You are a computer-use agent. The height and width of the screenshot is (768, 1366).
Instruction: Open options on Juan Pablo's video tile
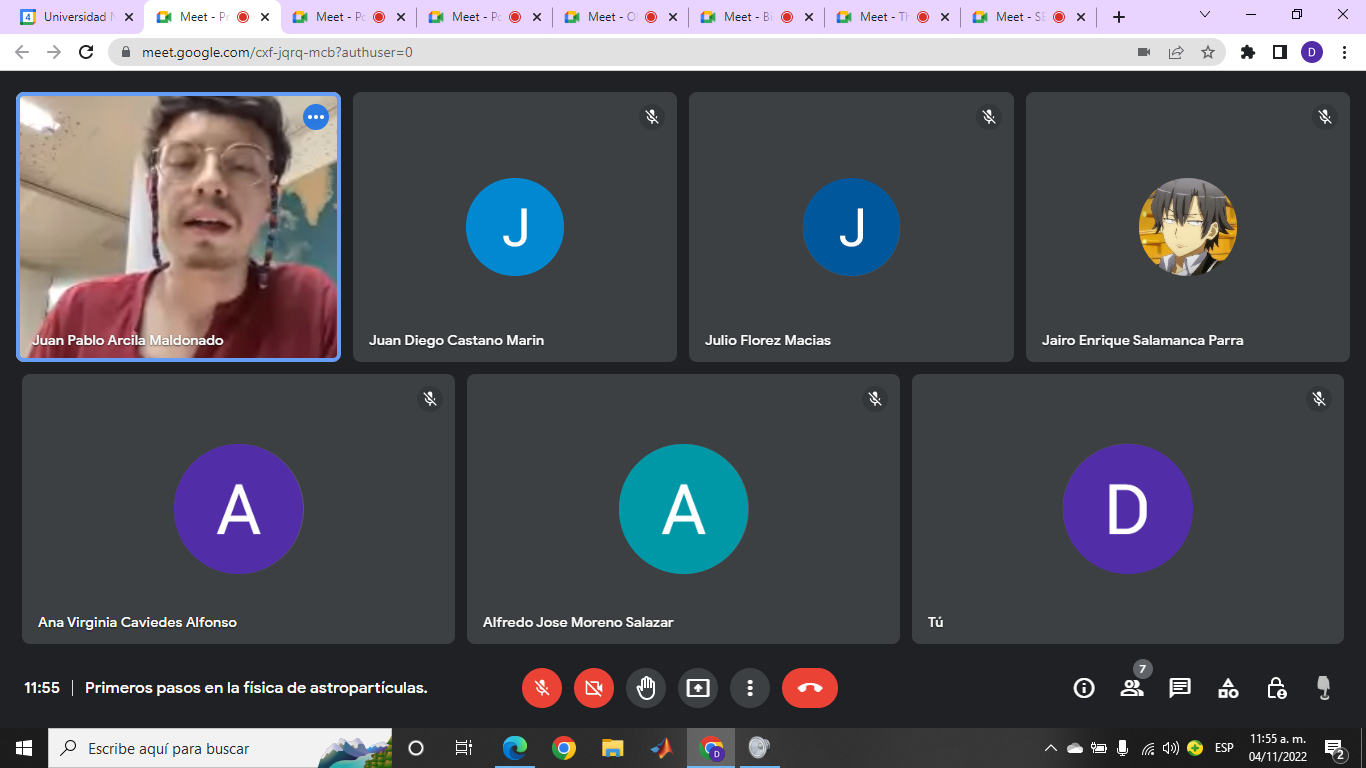[316, 117]
